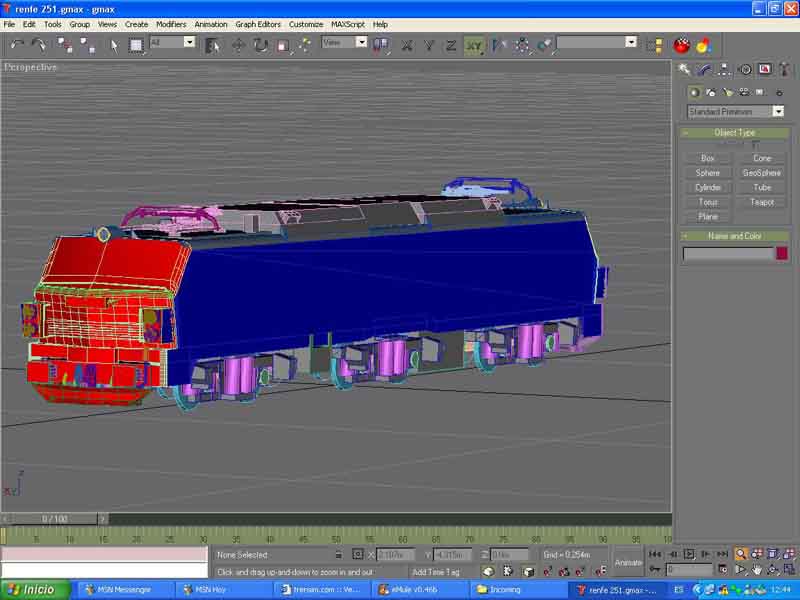
Task: Open the Graph Editors menu
Action: click(258, 24)
